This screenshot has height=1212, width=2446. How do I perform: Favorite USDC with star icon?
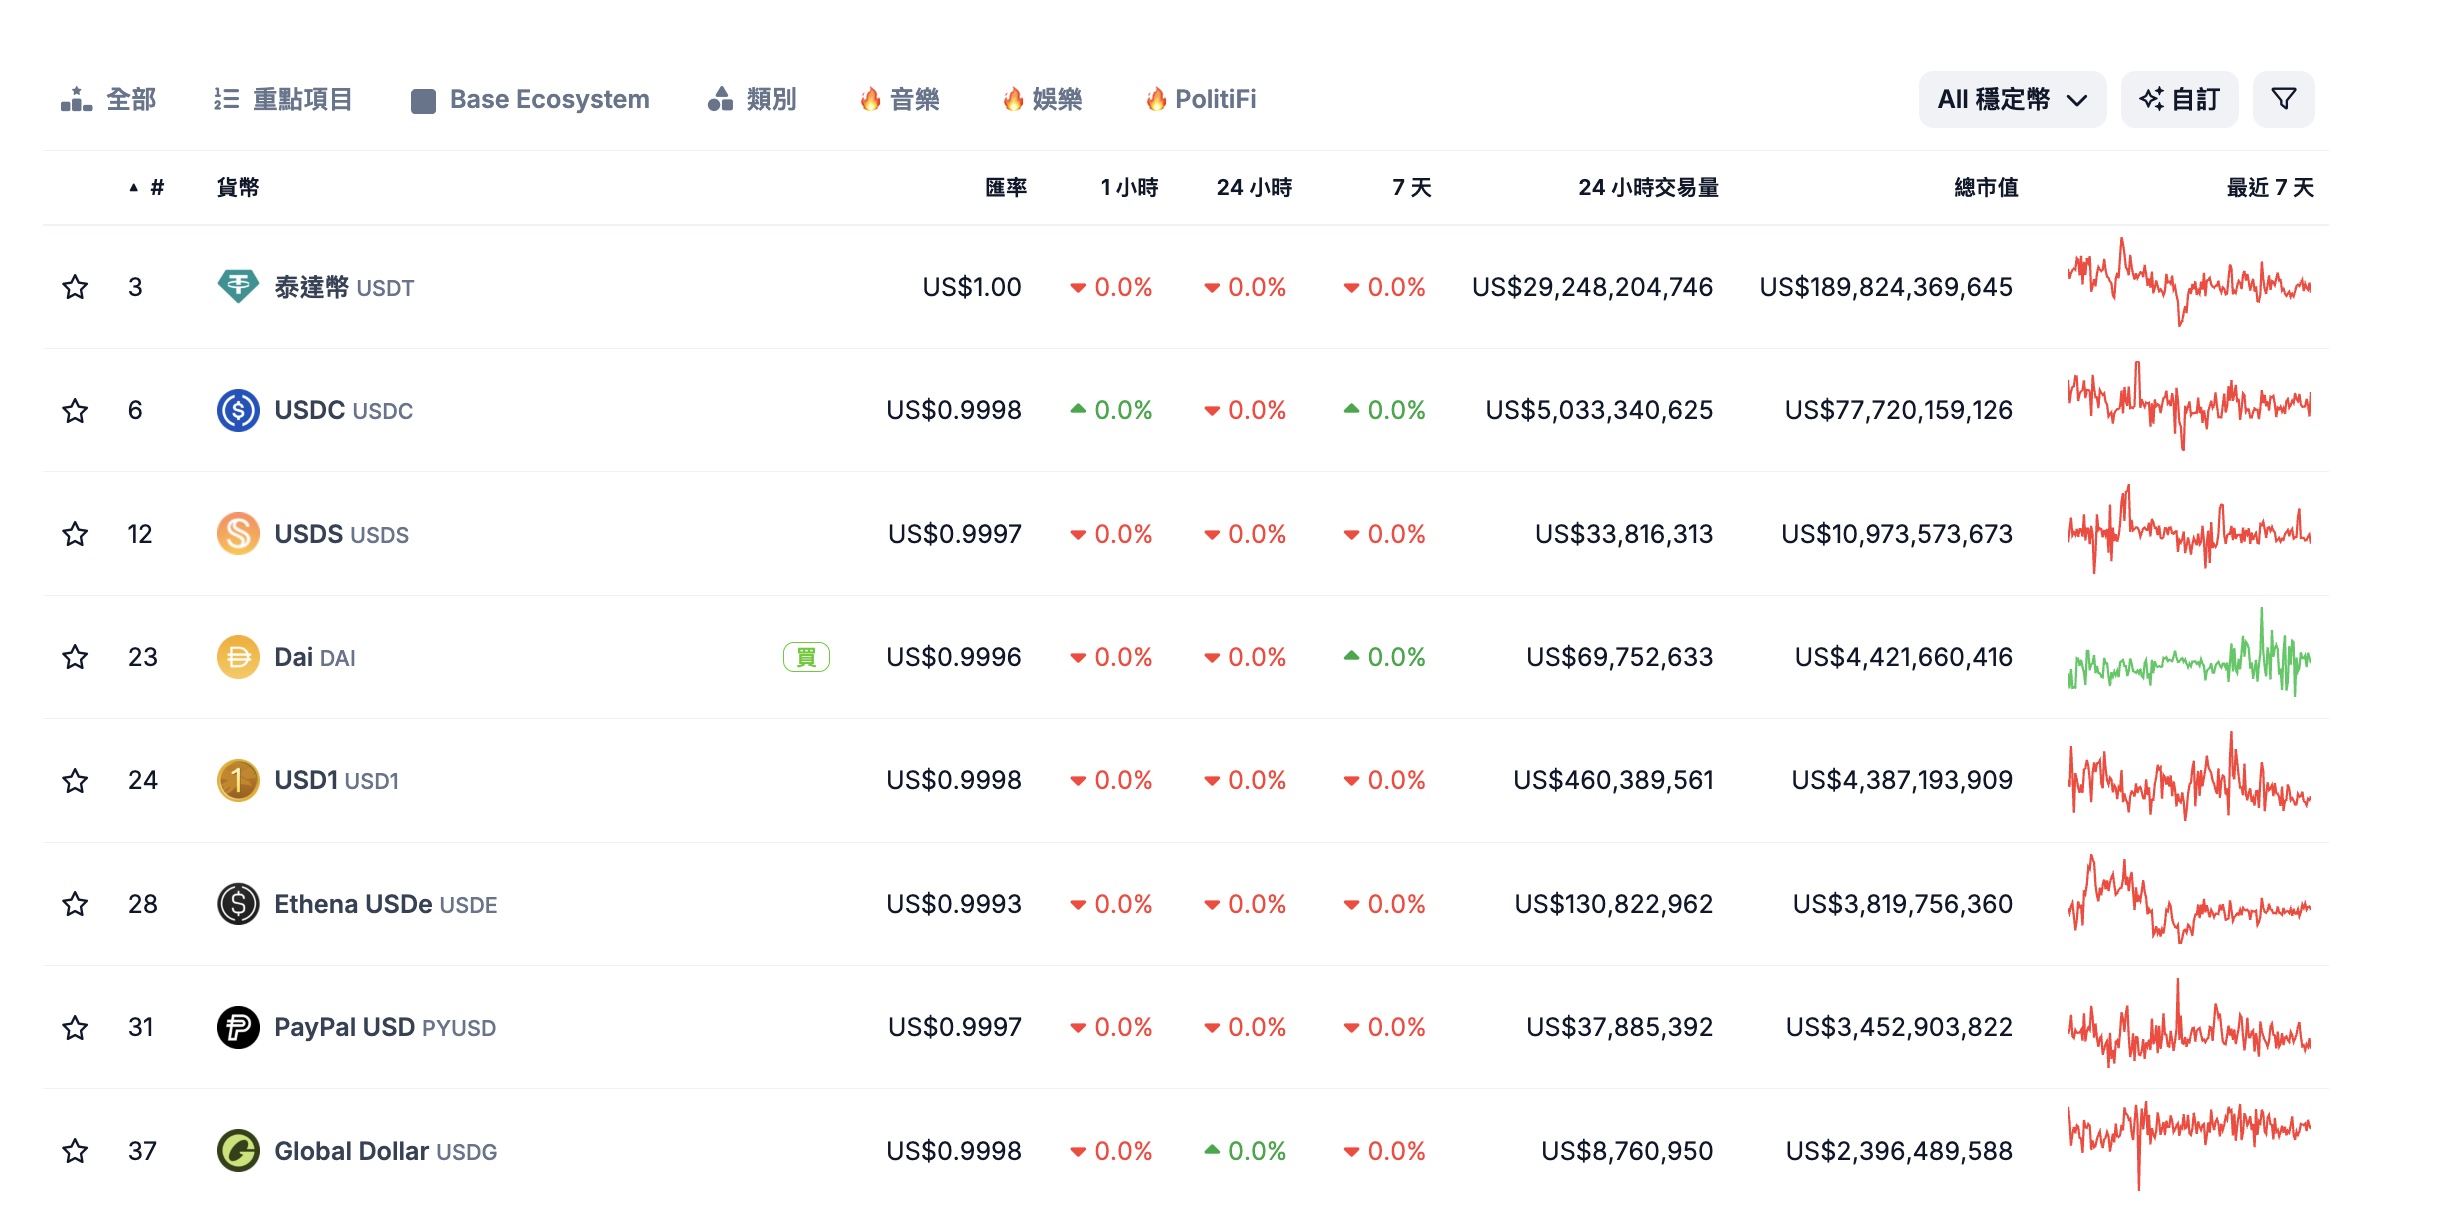coord(75,410)
